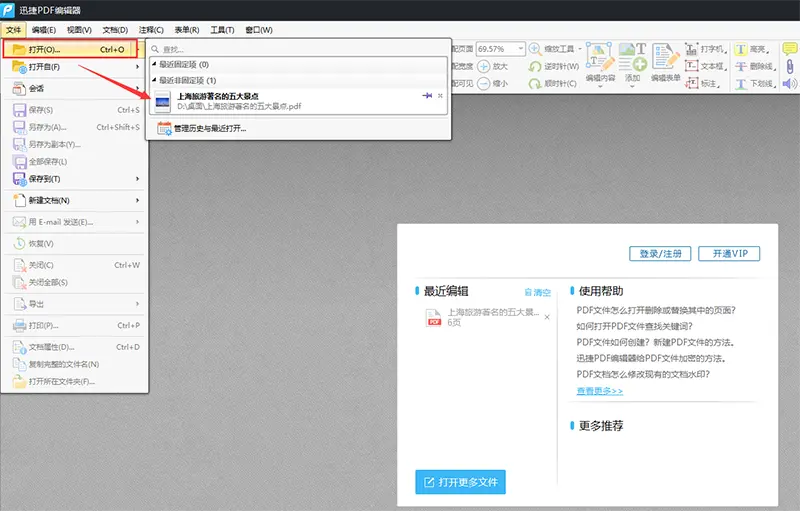This screenshot has height=511, width=800.
Task: Expand the 保存到(T) submenu
Action: point(74,179)
